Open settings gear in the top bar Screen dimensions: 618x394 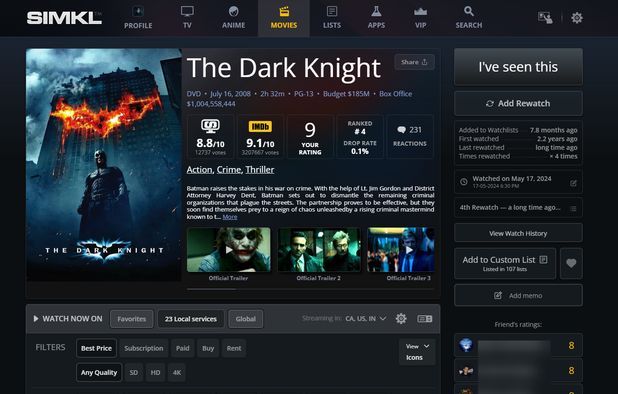(577, 18)
